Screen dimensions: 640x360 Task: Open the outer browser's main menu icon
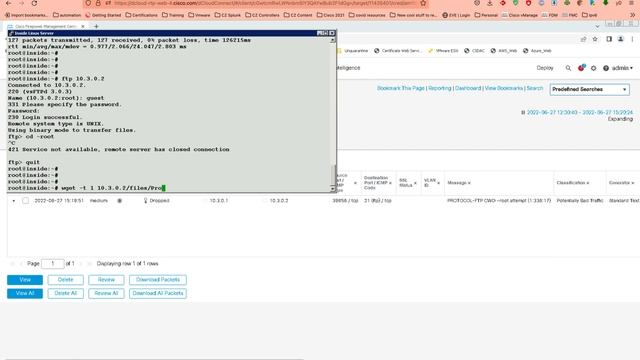(632, 3)
